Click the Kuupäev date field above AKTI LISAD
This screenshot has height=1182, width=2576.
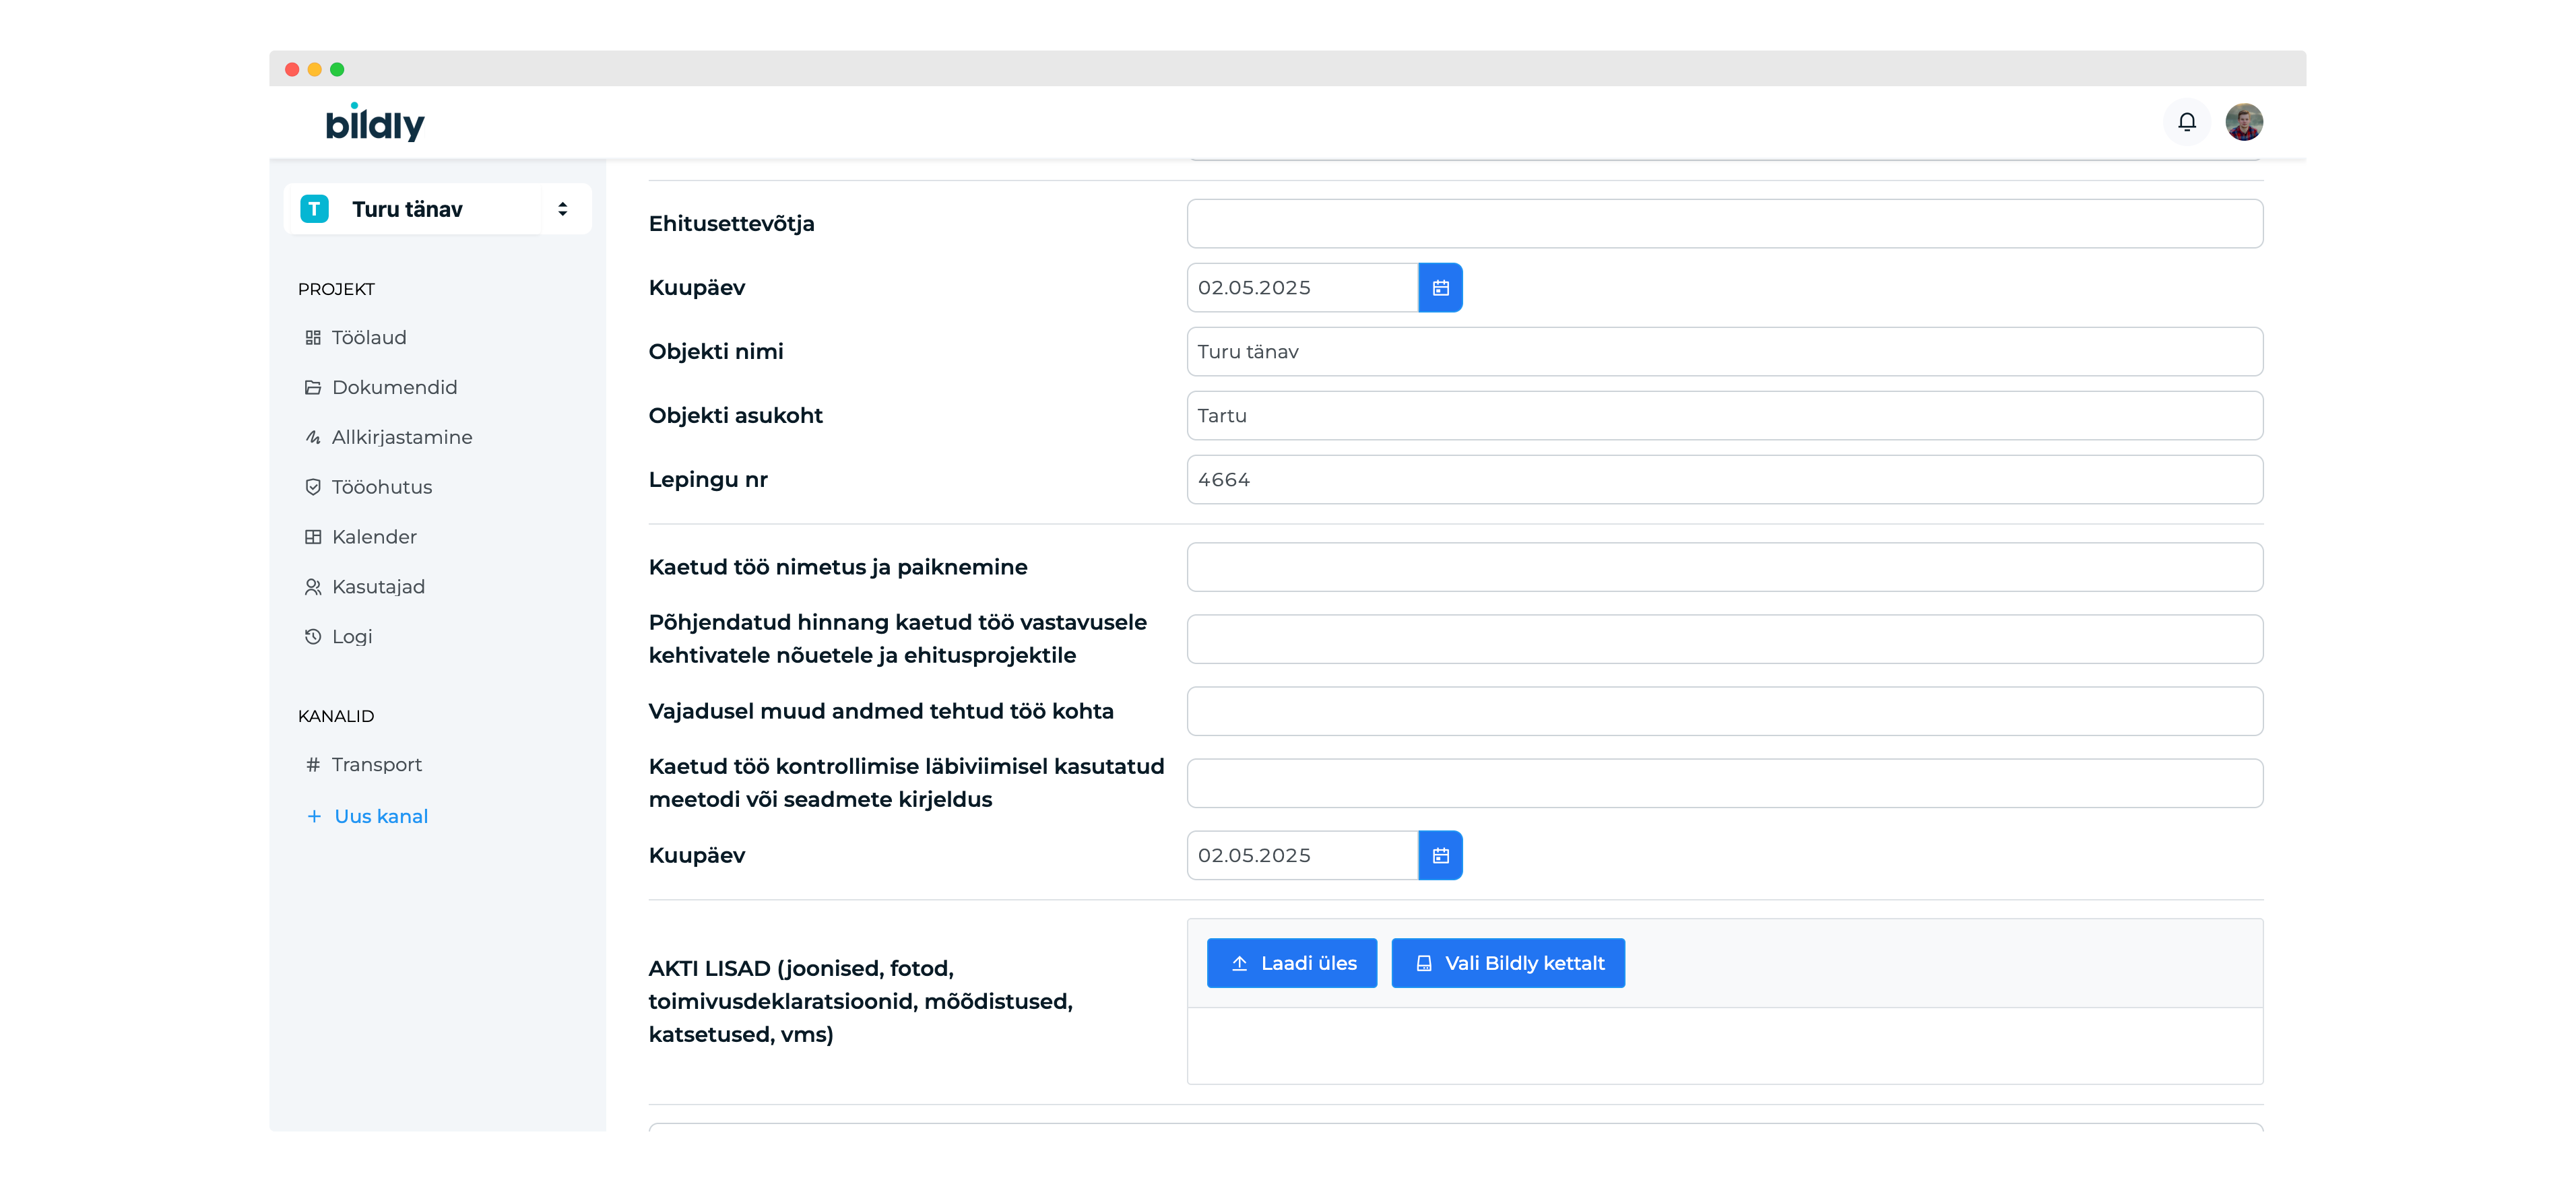point(1302,856)
